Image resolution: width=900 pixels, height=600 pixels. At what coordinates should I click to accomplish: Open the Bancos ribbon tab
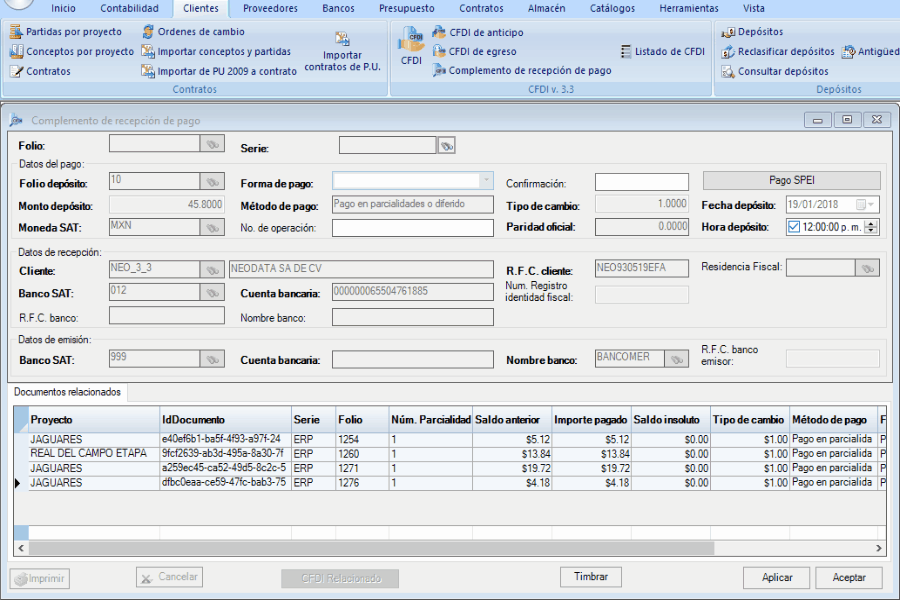[x=338, y=9]
